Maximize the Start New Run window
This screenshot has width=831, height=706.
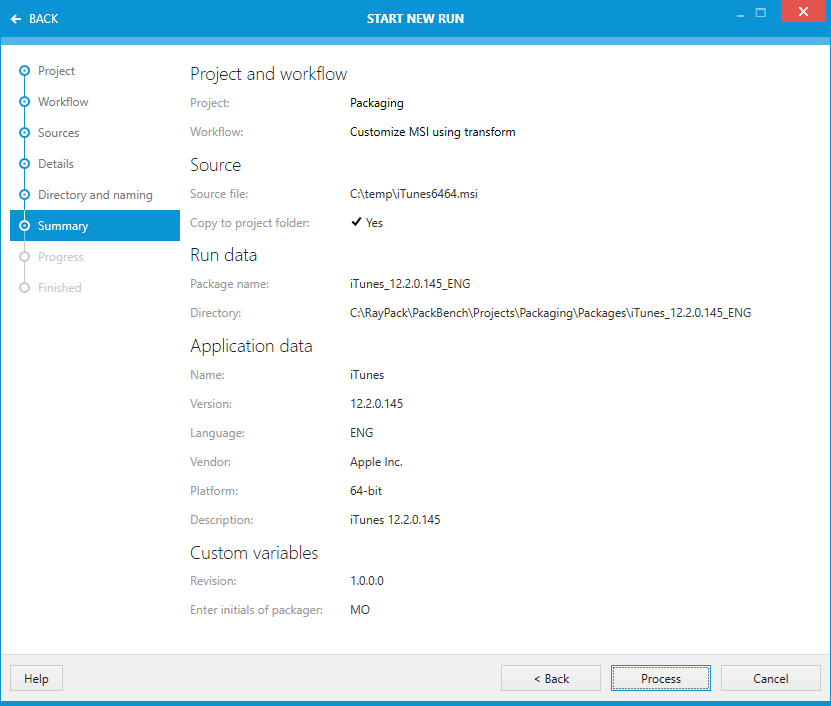[761, 13]
